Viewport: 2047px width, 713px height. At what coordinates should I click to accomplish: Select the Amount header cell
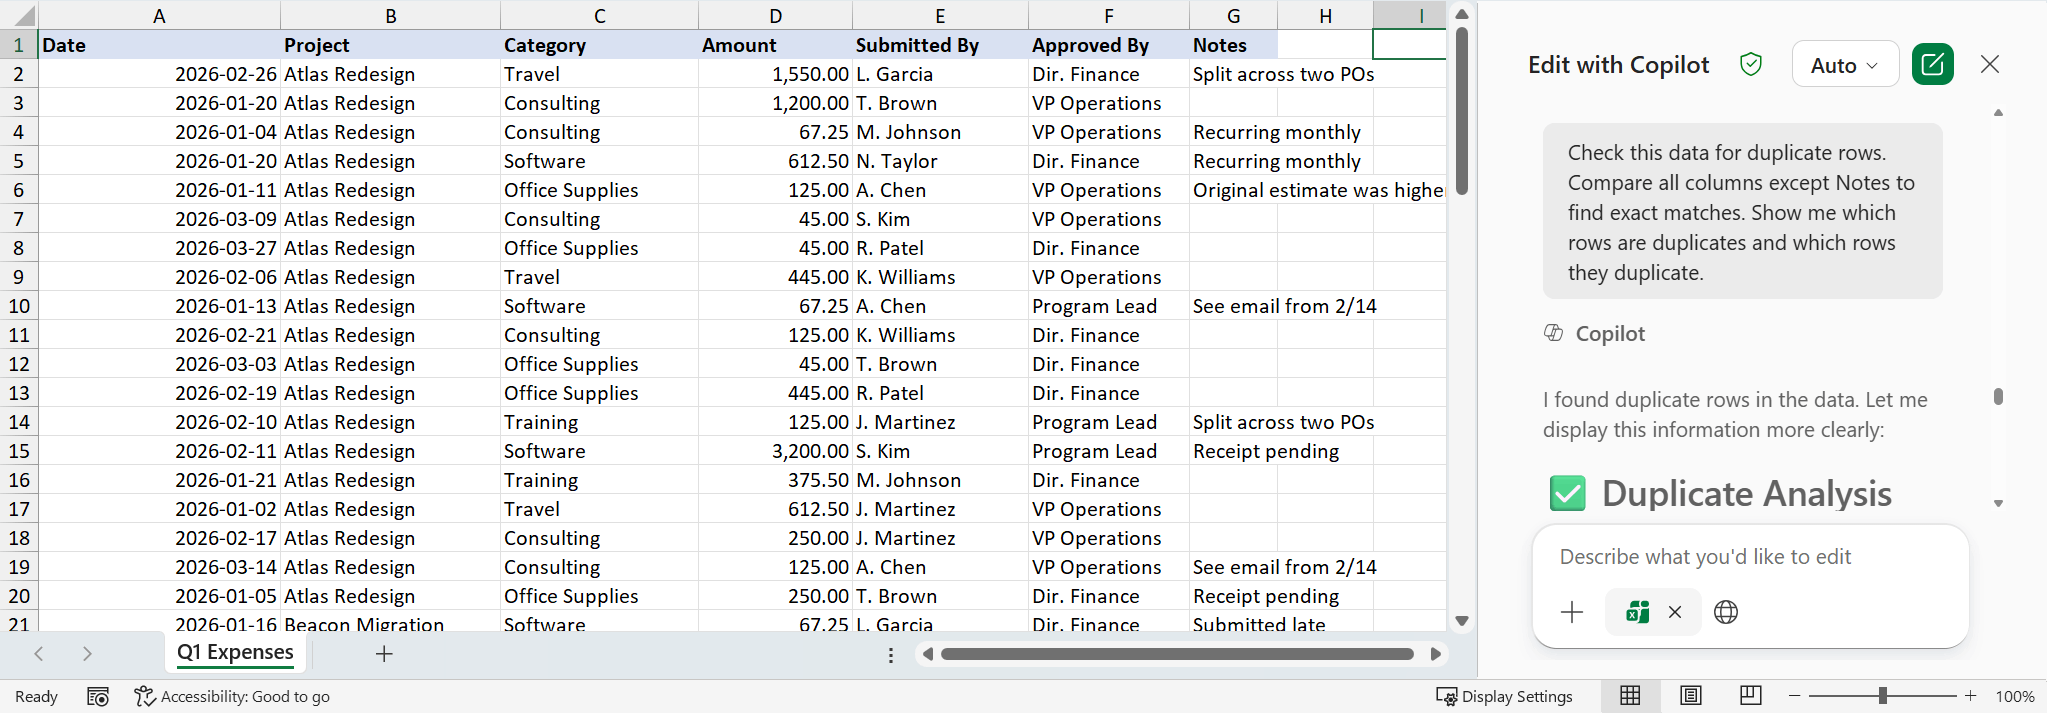775,45
